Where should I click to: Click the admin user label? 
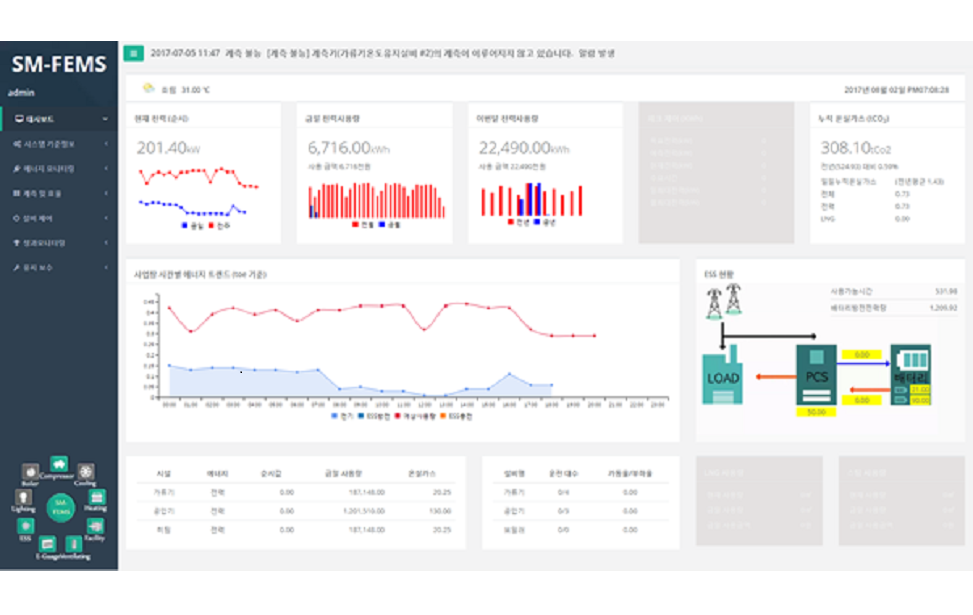point(21,93)
